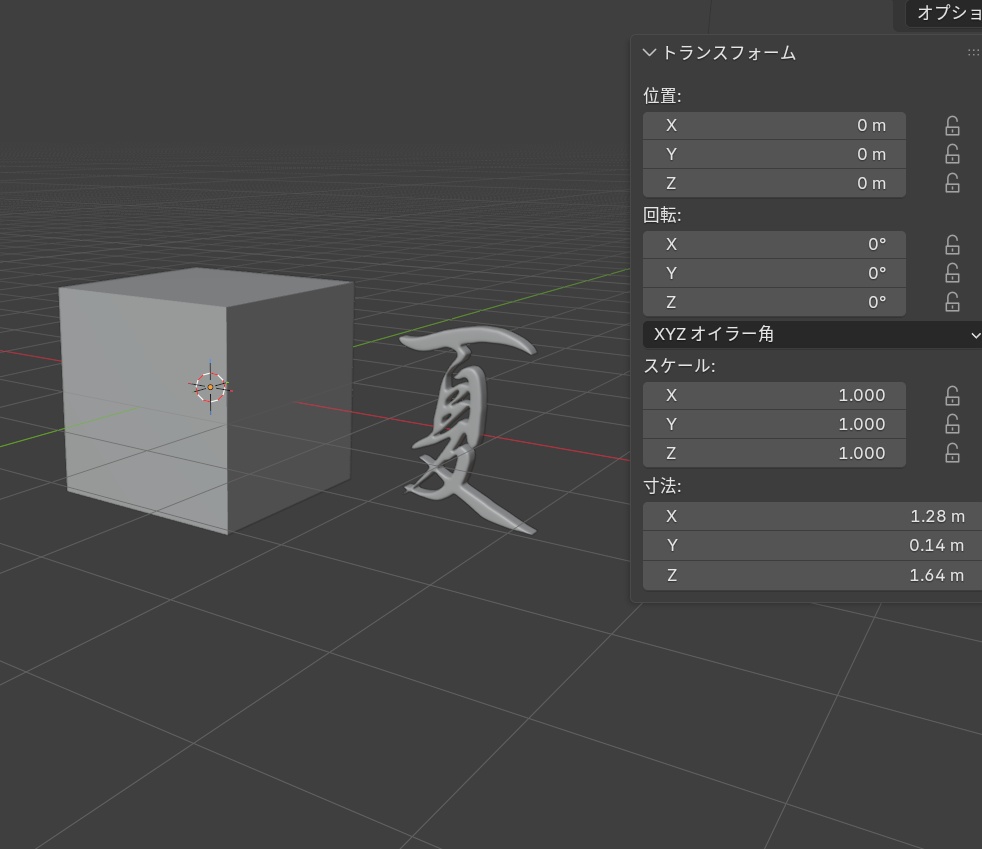Click the スケール Z field
Image resolution: width=982 pixels, height=849 pixels.
(x=774, y=453)
